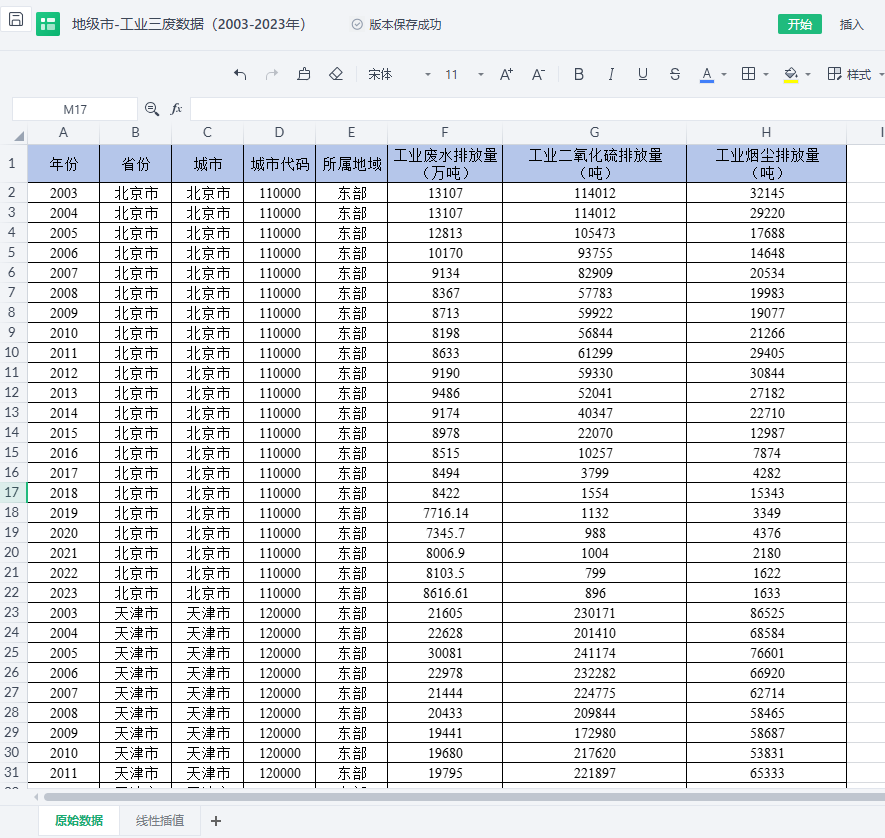Click 工业废水排放量 header cell
Screen dimensions: 885x838
pyautogui.click(x=445, y=164)
